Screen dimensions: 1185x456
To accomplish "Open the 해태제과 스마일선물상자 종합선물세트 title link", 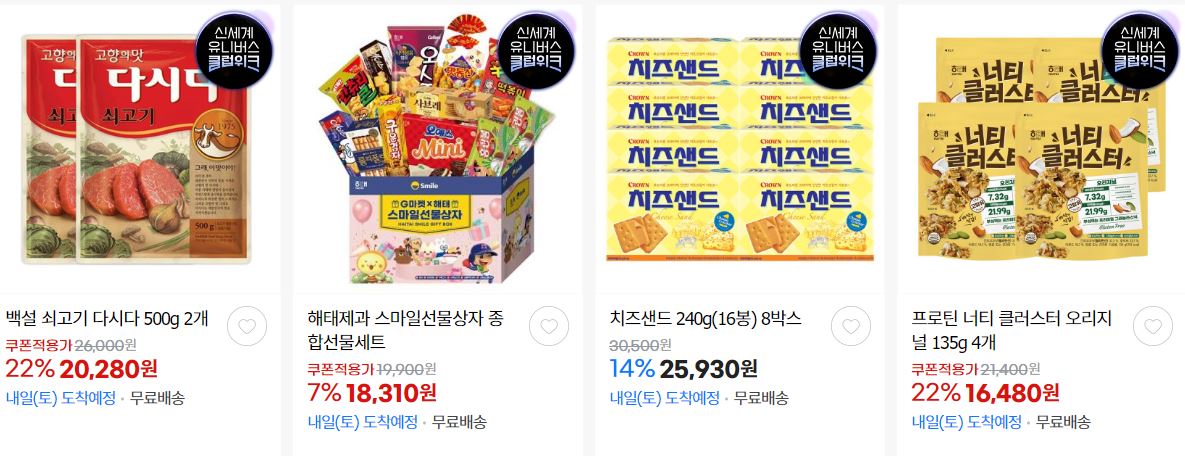I will pyautogui.click(x=406, y=330).
